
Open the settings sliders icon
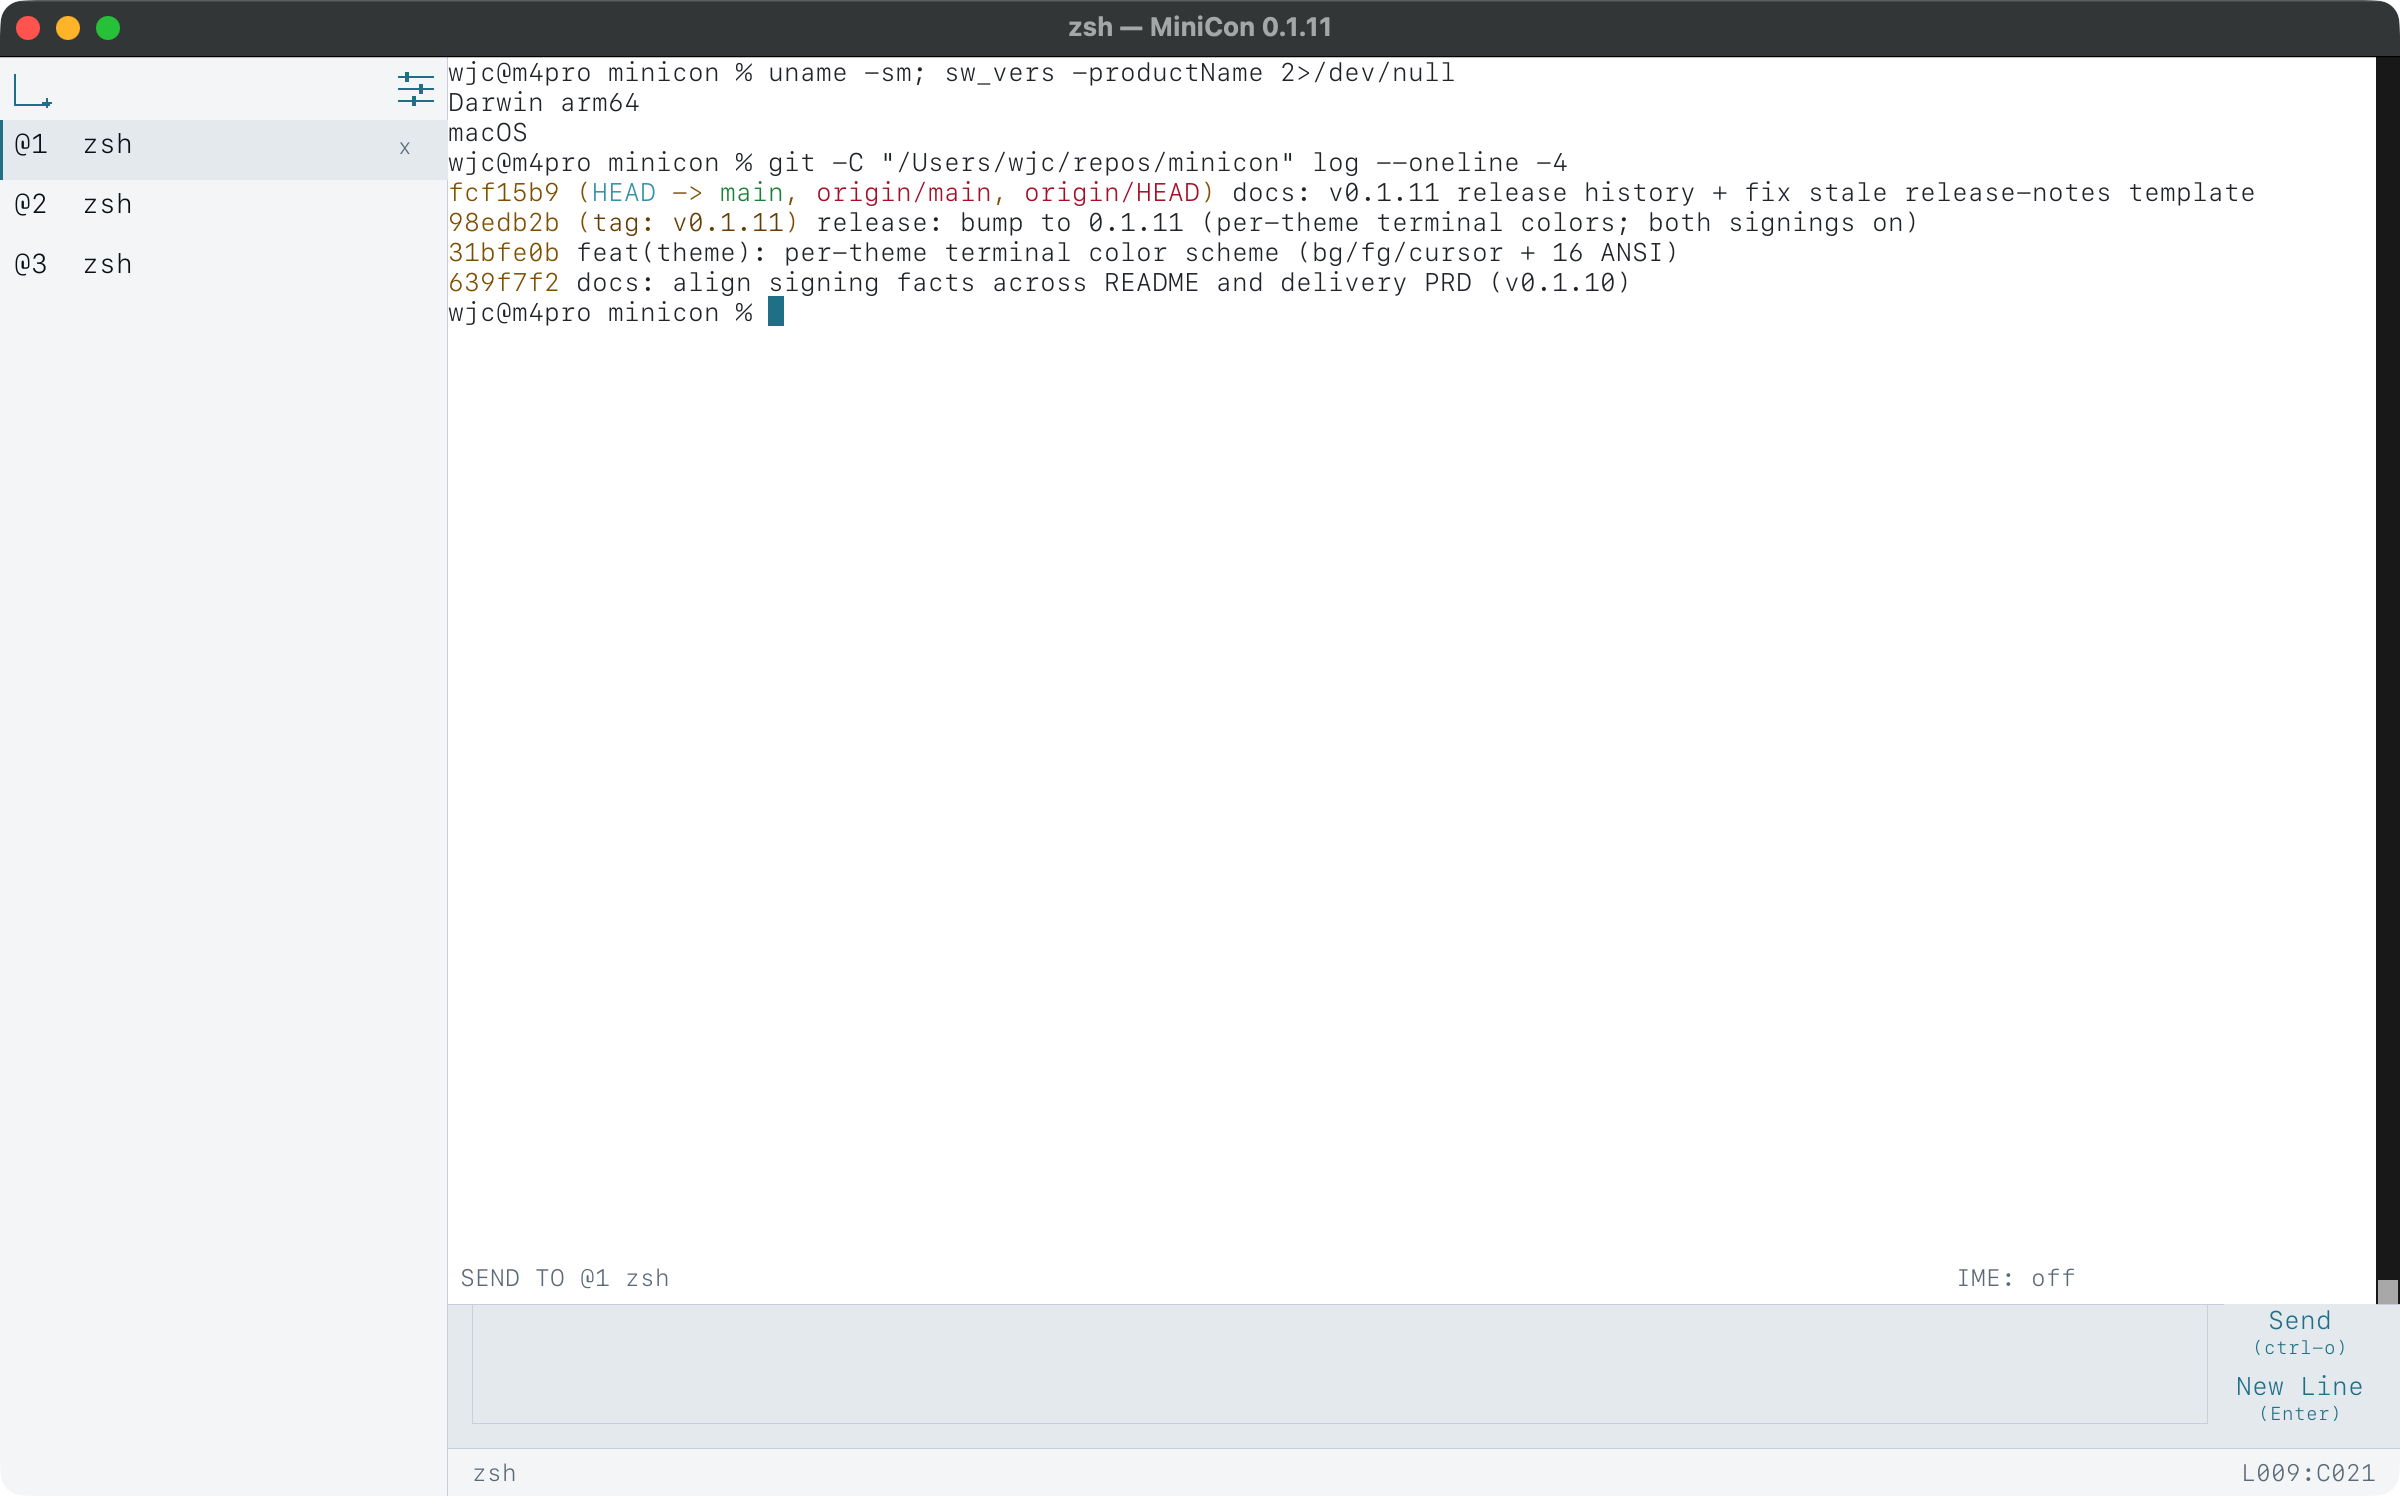click(x=415, y=90)
